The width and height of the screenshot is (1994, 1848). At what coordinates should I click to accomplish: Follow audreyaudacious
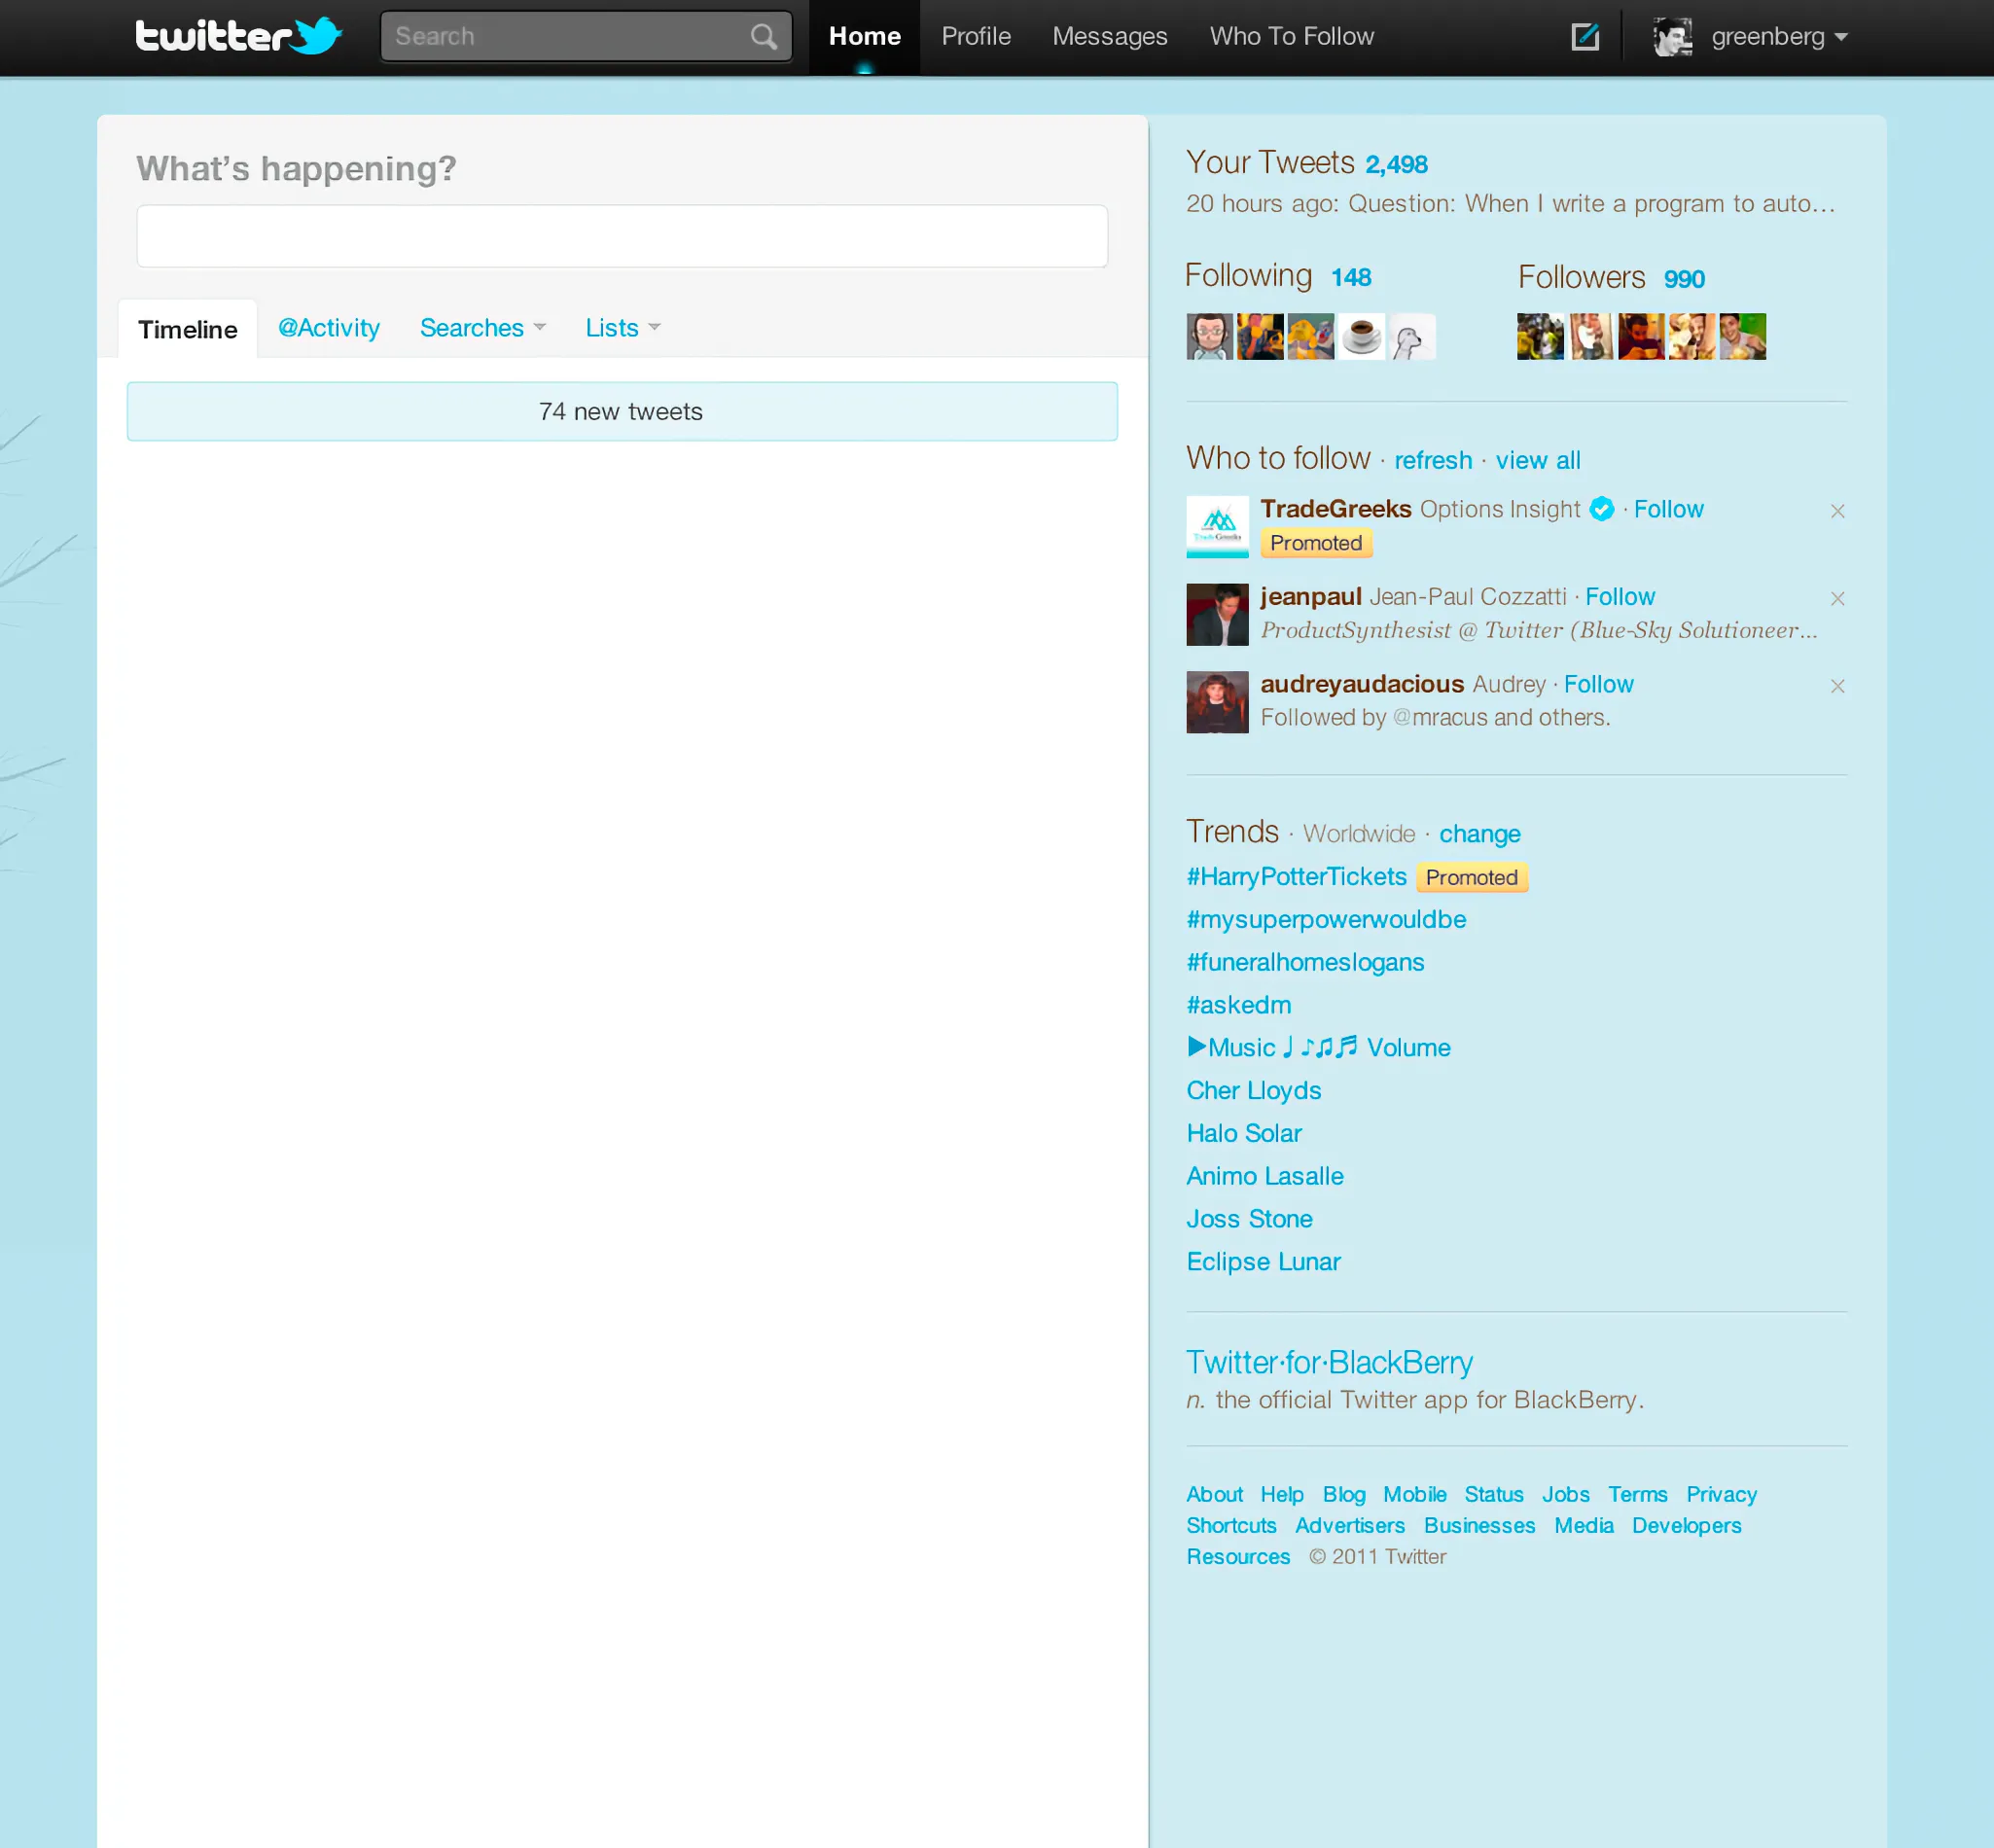click(1598, 684)
